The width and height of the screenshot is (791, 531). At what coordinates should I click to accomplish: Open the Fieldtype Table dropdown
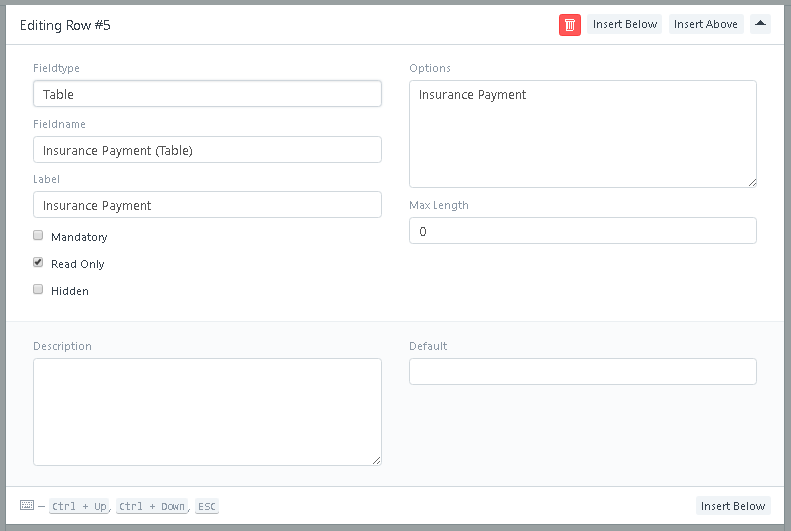(x=207, y=94)
